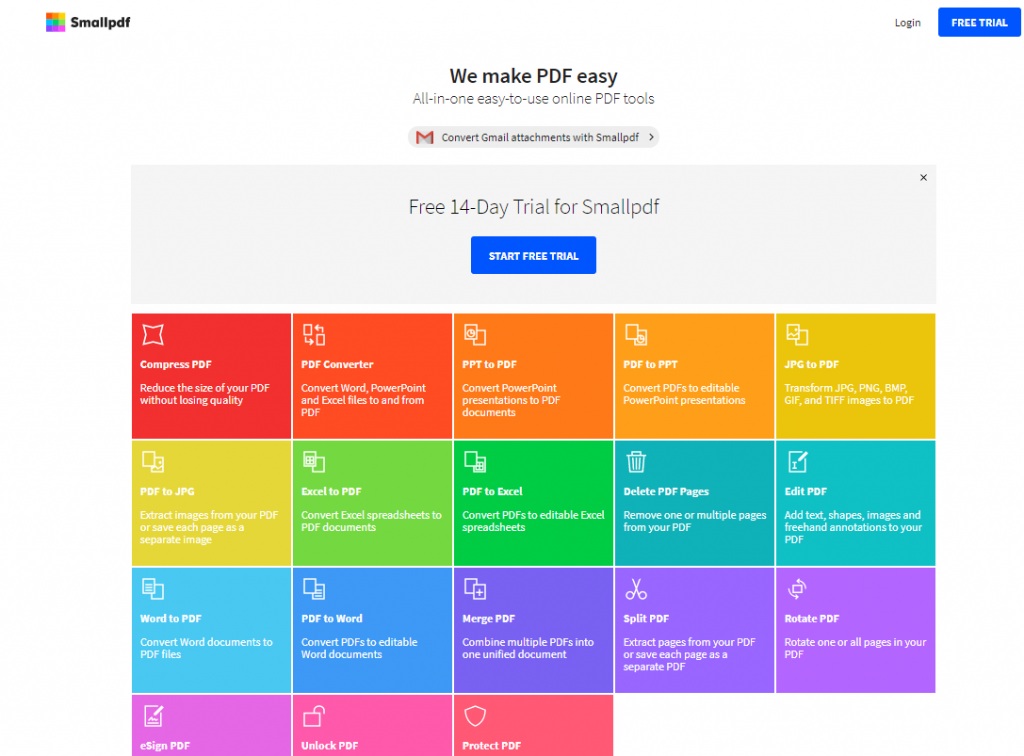1024x756 pixels.
Task: Open the Delete PDF Pages title
Action: coord(666,492)
